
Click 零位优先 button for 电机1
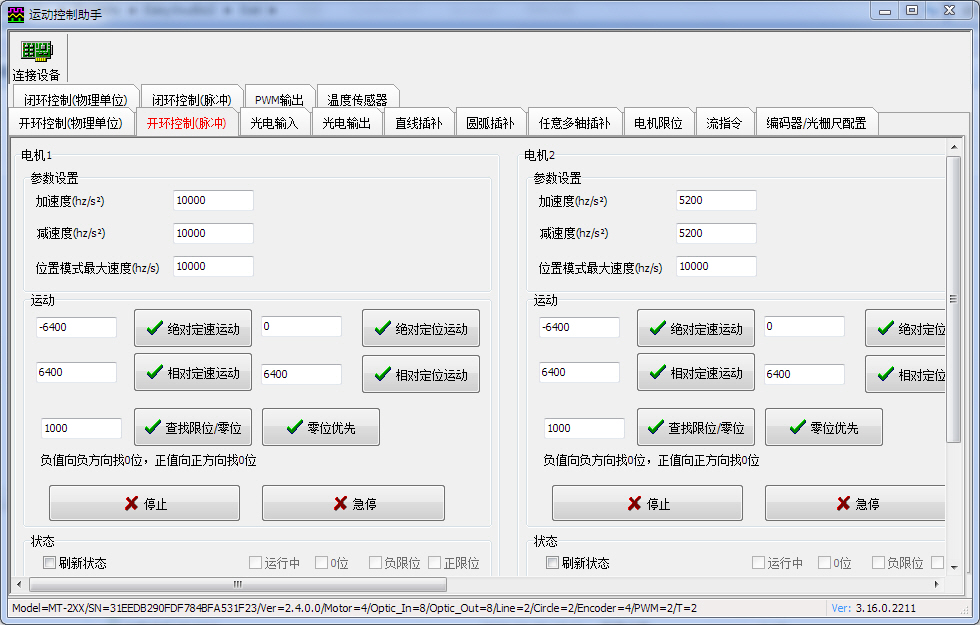click(x=320, y=427)
